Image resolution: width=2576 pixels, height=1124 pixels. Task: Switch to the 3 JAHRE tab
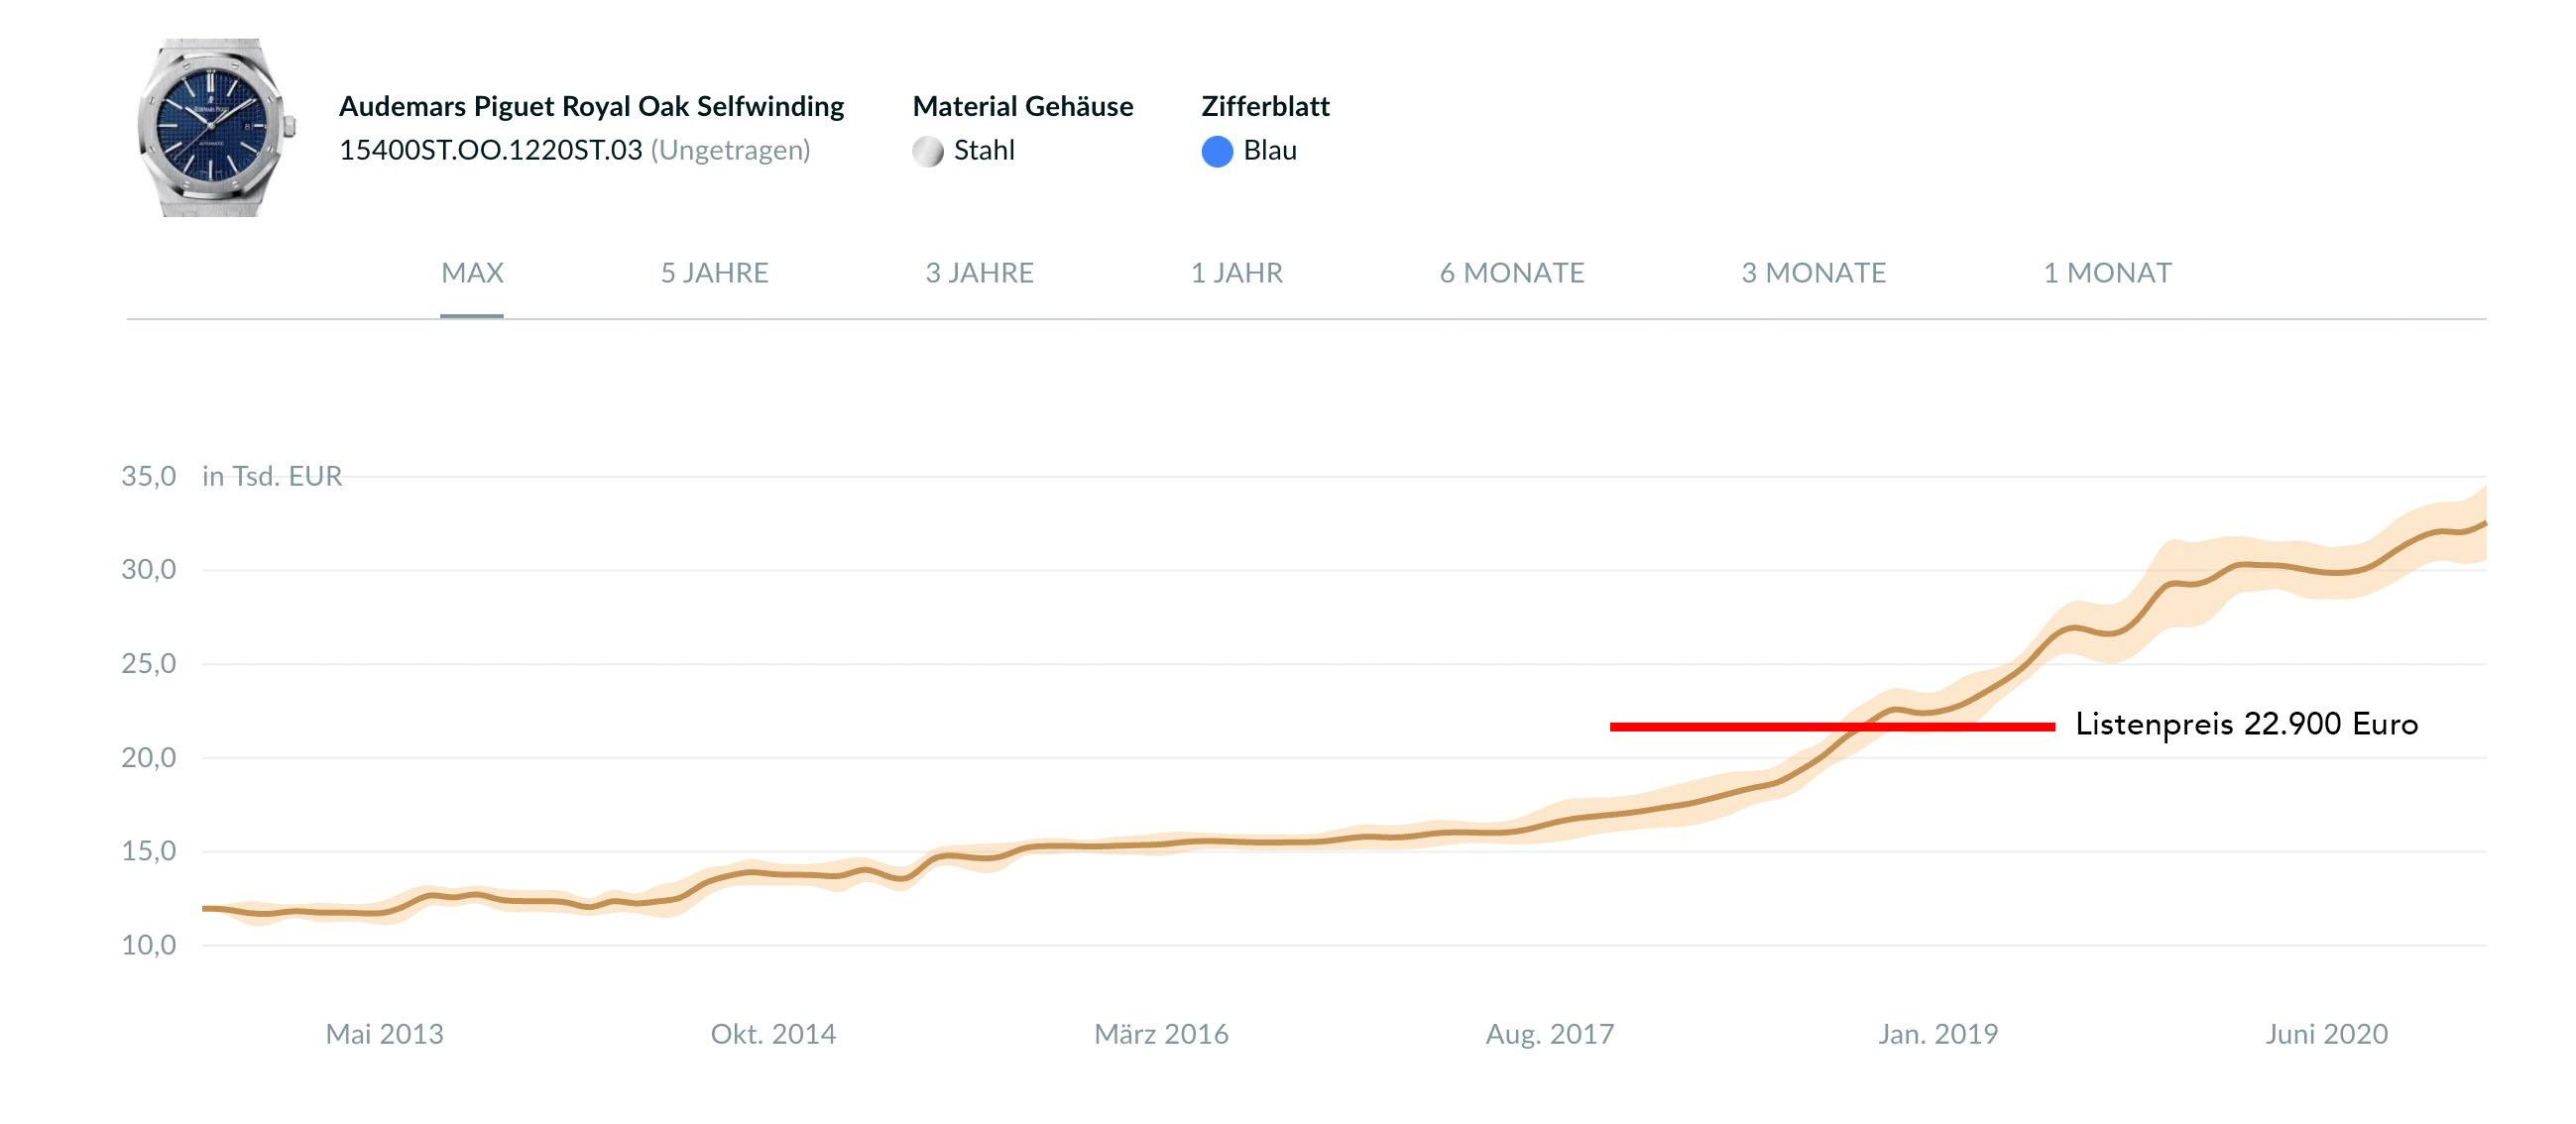(x=979, y=272)
